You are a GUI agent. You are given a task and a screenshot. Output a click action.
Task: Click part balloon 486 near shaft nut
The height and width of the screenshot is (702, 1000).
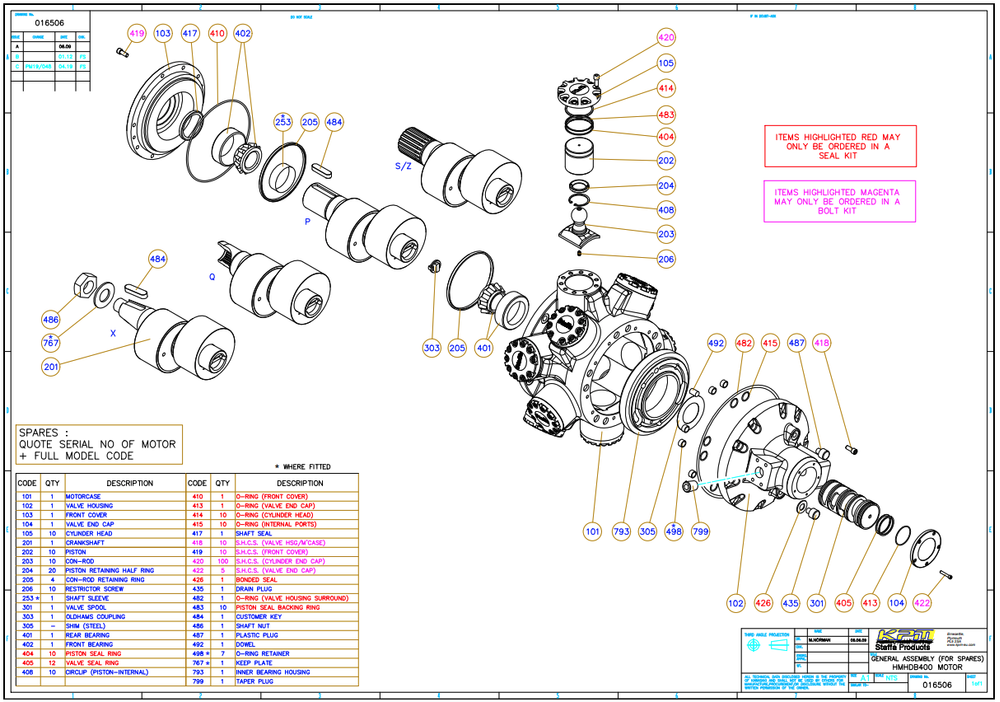coord(51,319)
